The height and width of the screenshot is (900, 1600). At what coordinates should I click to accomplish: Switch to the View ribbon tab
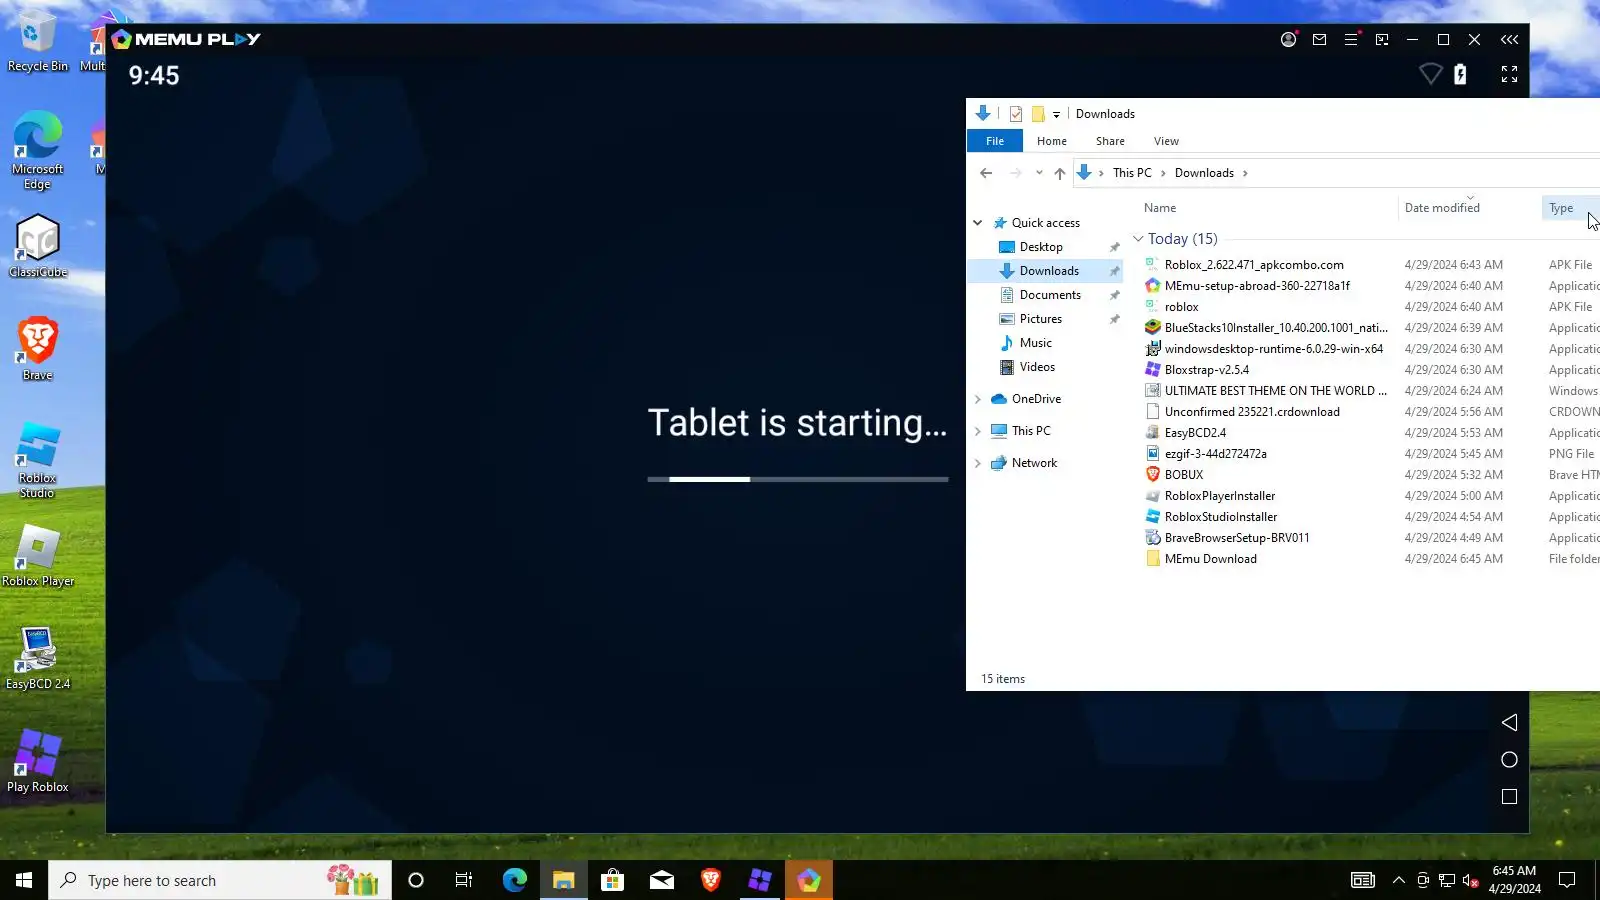[1166, 141]
